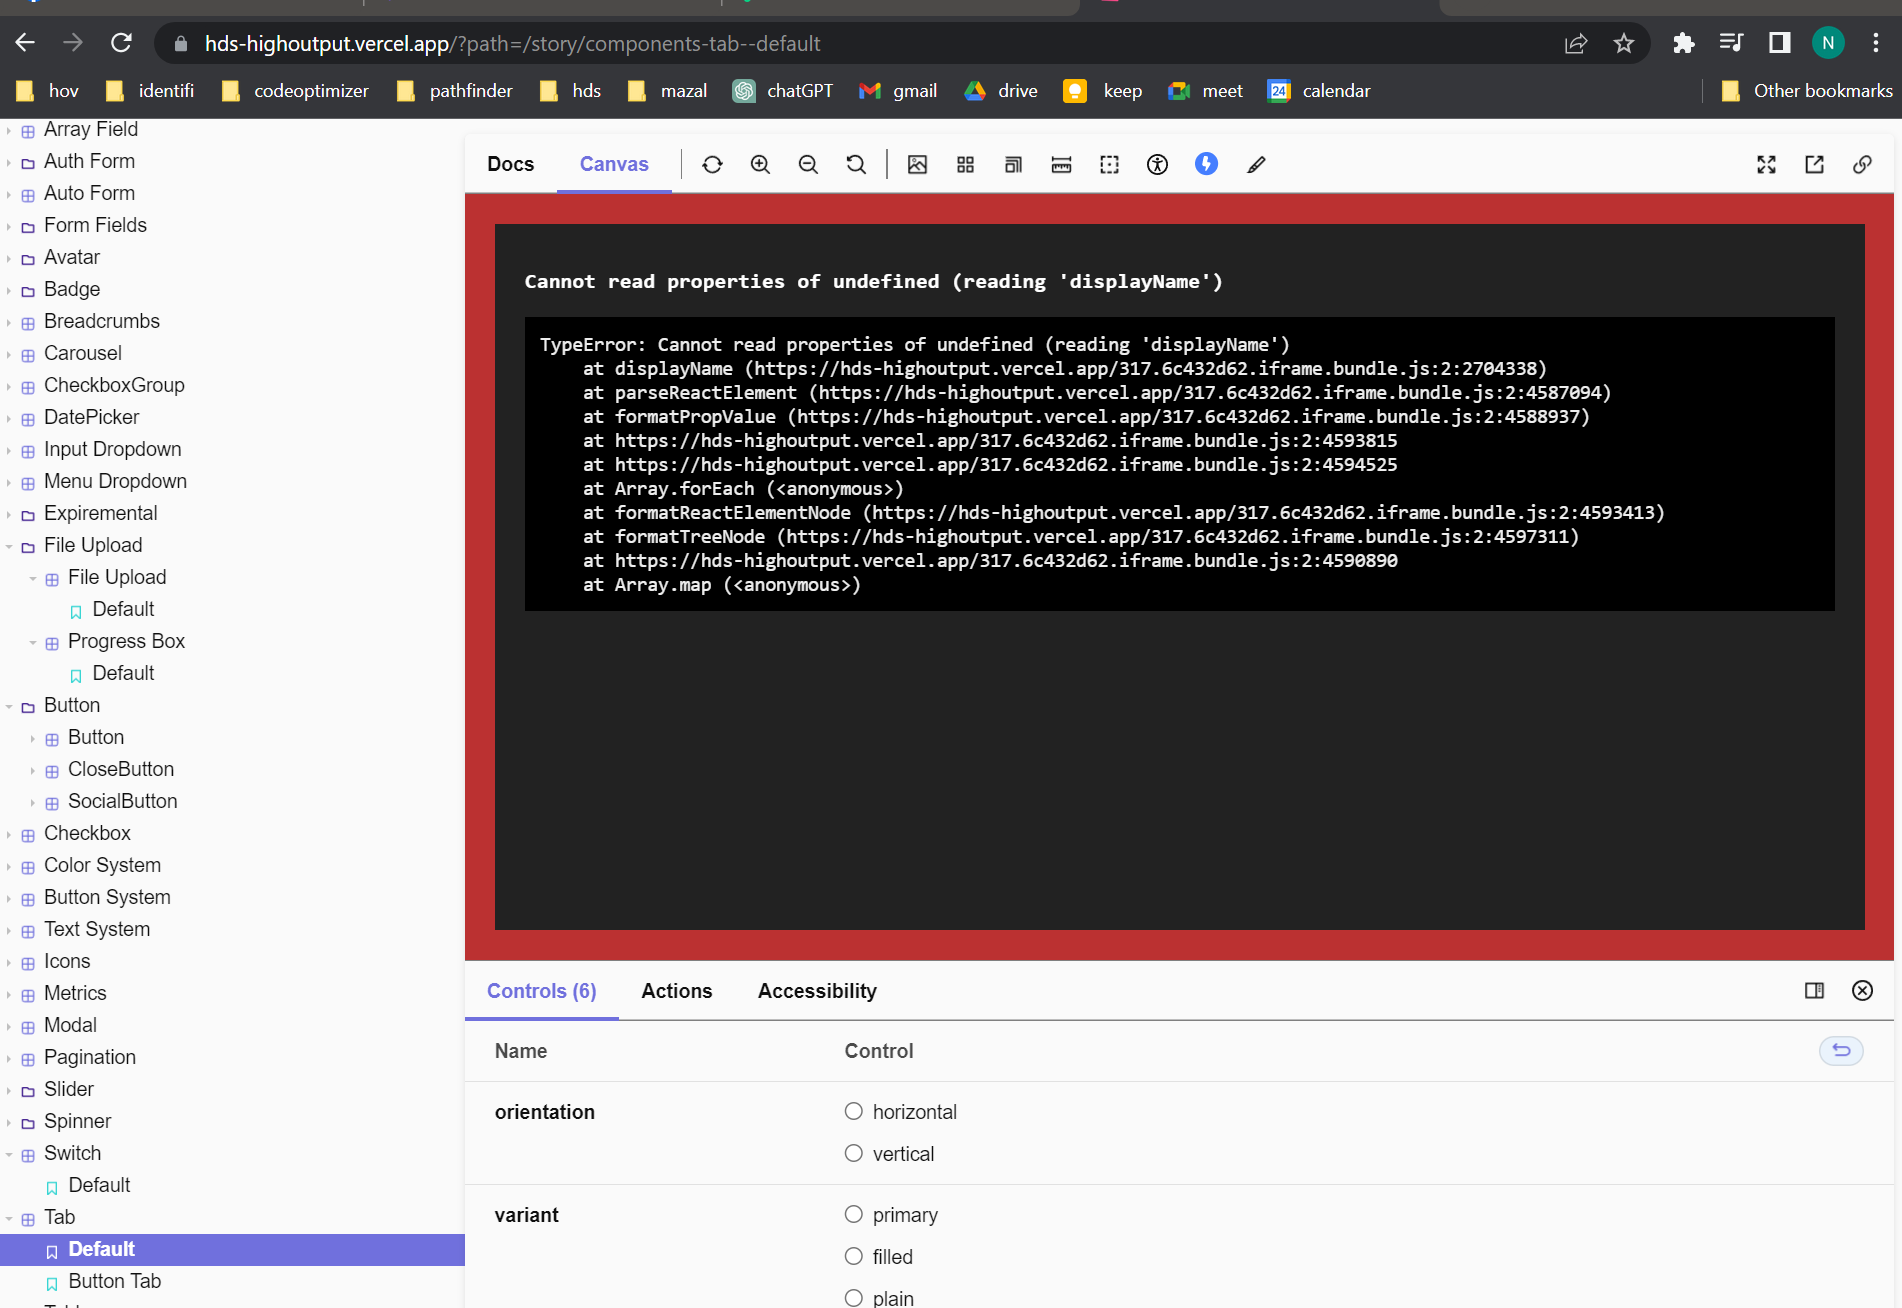This screenshot has height=1308, width=1902.
Task: Expand the CloseButton component
Action: 121,769
